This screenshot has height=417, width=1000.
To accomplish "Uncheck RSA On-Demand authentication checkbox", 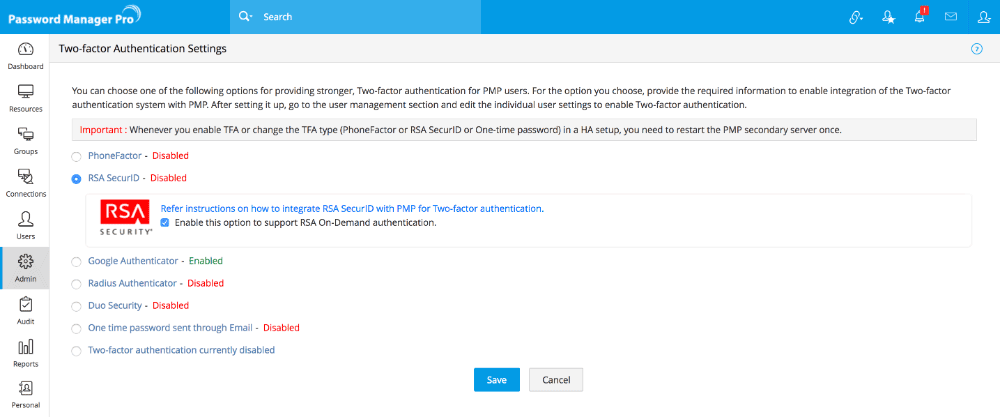I will (x=165, y=222).
